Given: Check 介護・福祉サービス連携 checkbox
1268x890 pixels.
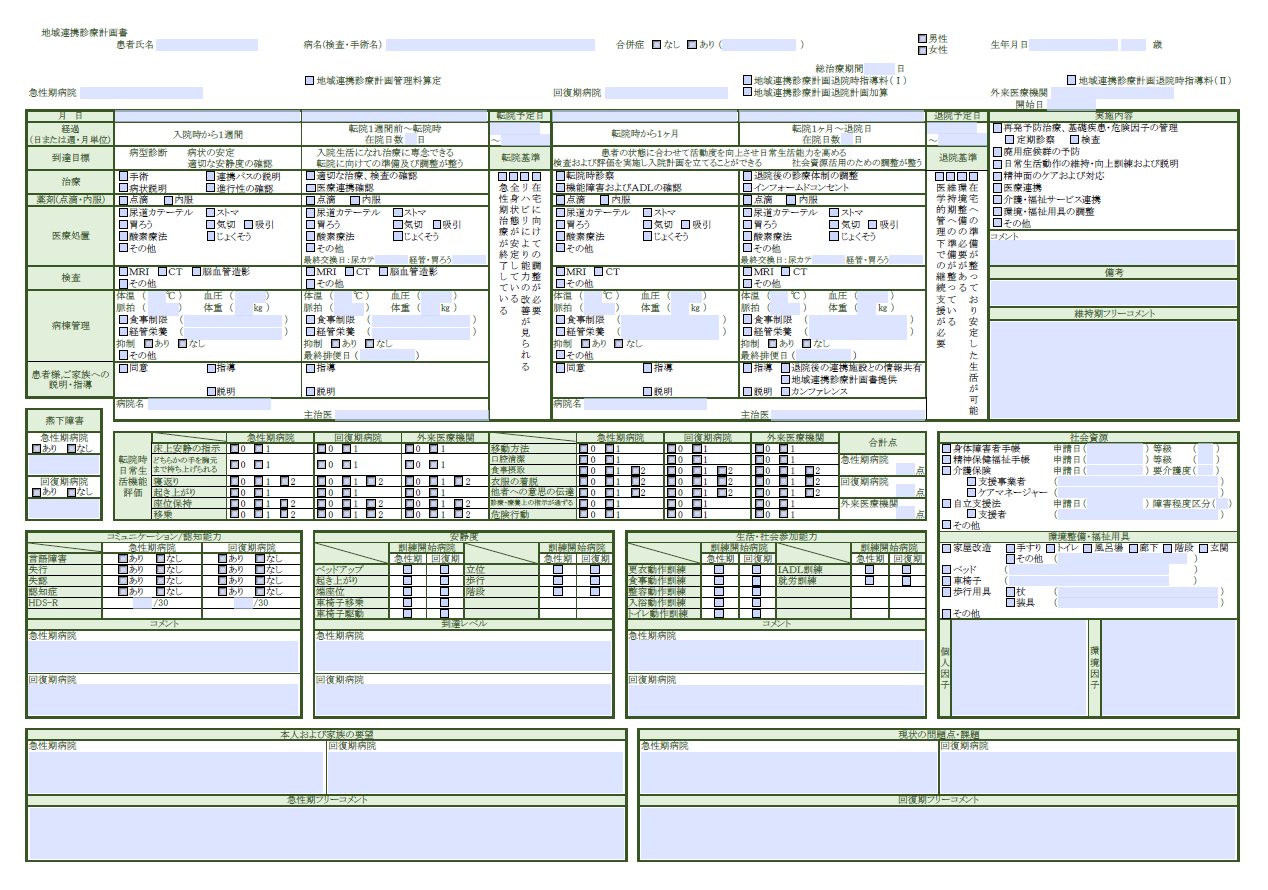Looking at the screenshot, I should point(996,200).
